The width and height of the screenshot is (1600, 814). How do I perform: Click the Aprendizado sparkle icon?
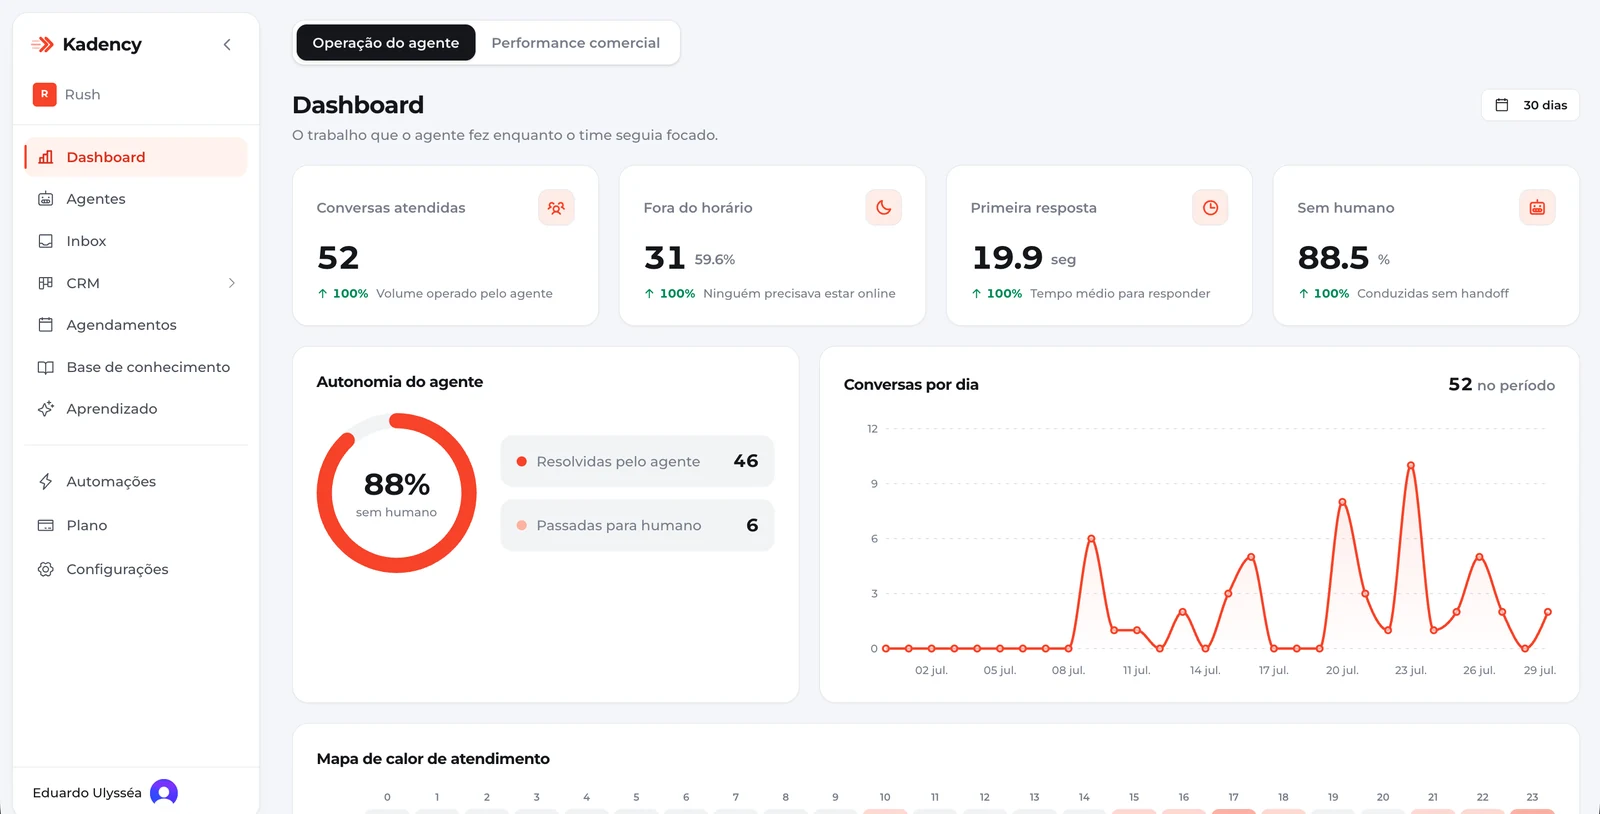coord(46,409)
